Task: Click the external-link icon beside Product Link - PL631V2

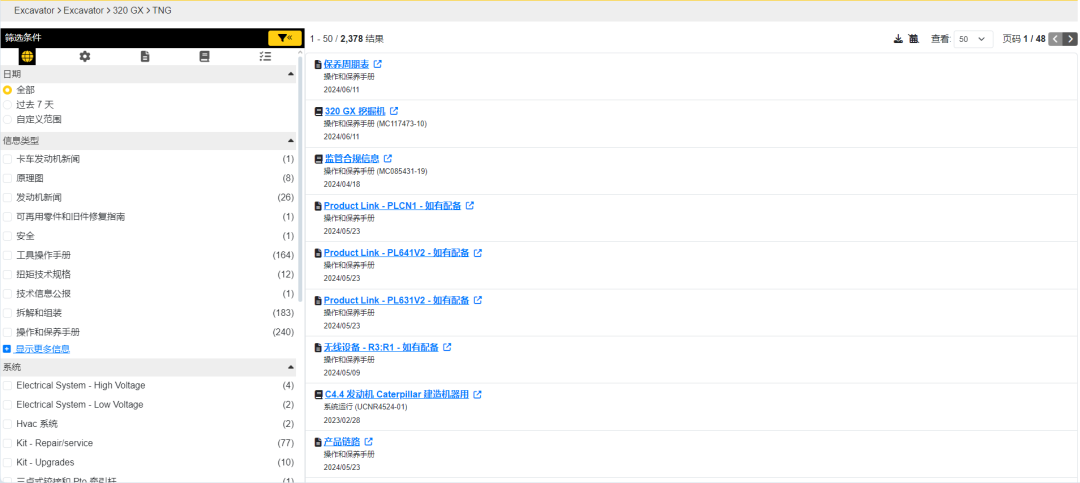Action: point(478,300)
